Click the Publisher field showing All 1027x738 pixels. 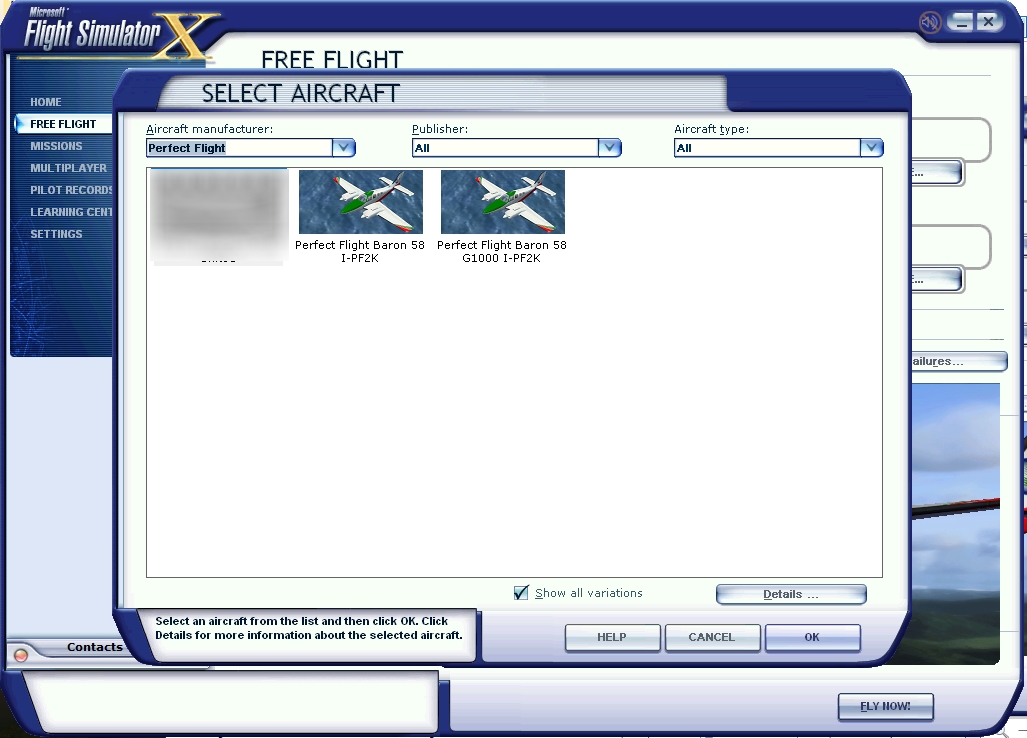pos(505,148)
